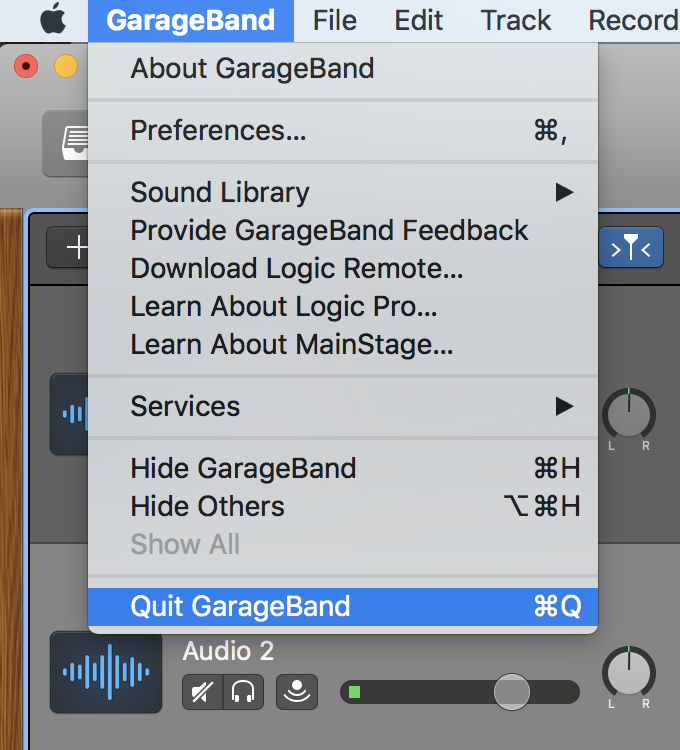Solo the Audio 2 track with headphones icon
Image resolution: width=680 pixels, height=750 pixels.
click(243, 692)
